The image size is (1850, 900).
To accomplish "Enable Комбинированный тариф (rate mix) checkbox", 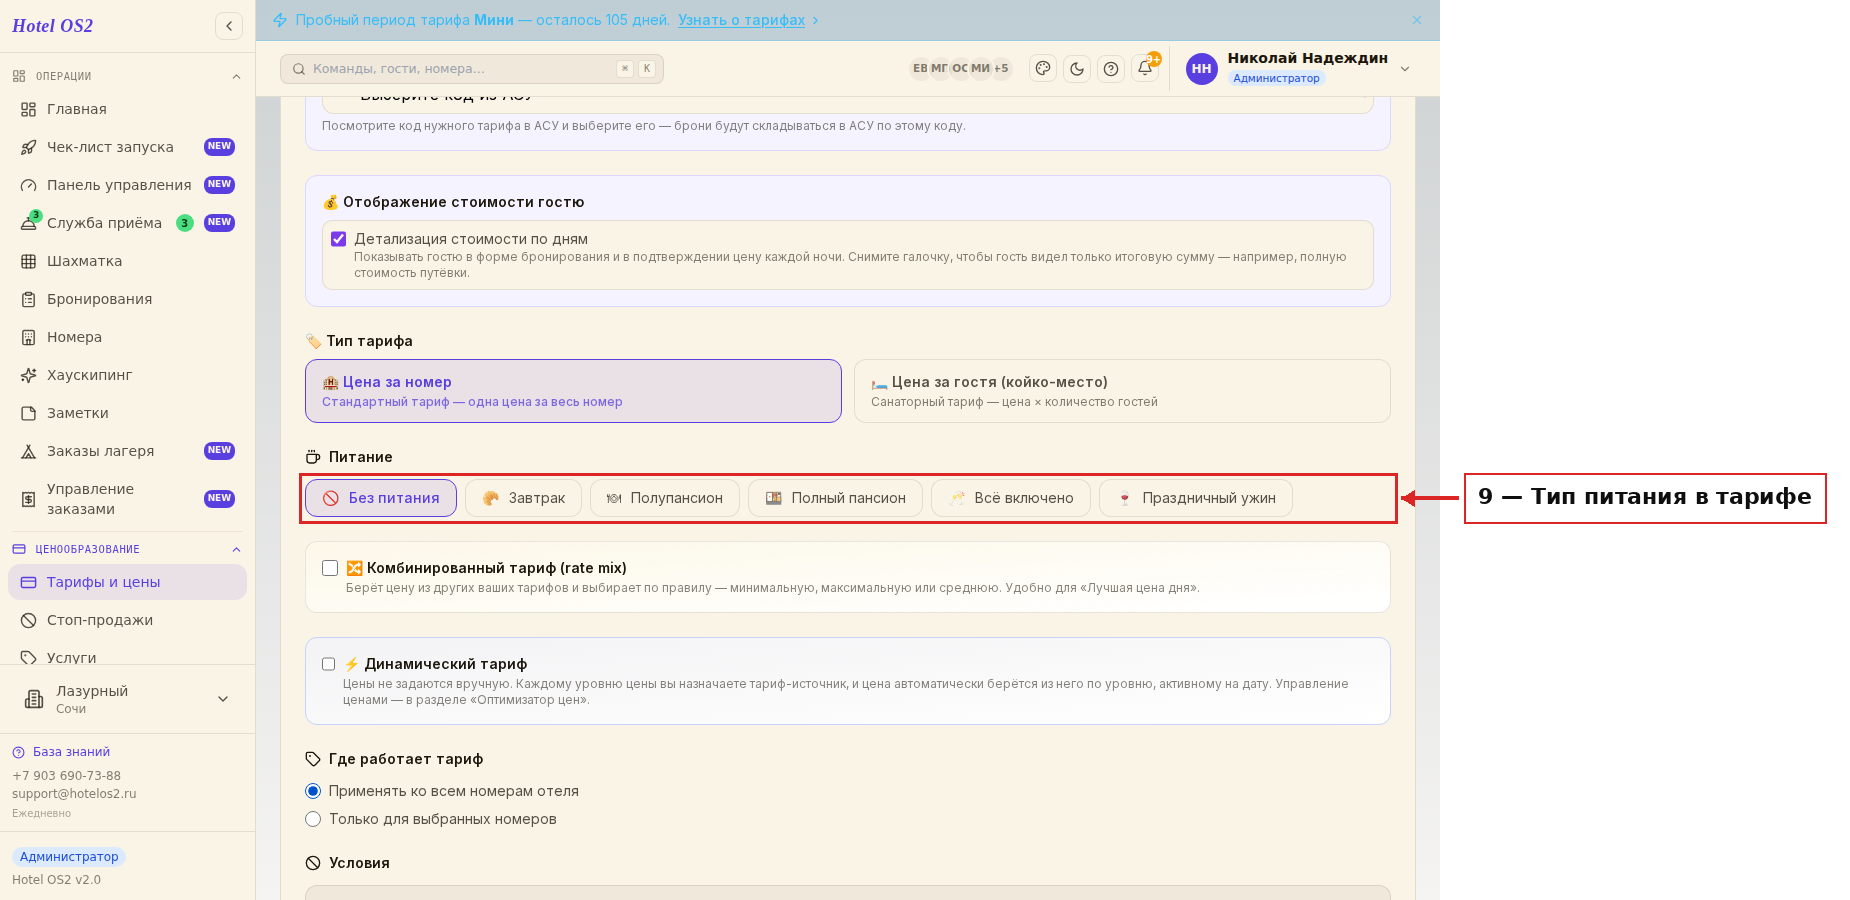I will click(330, 568).
